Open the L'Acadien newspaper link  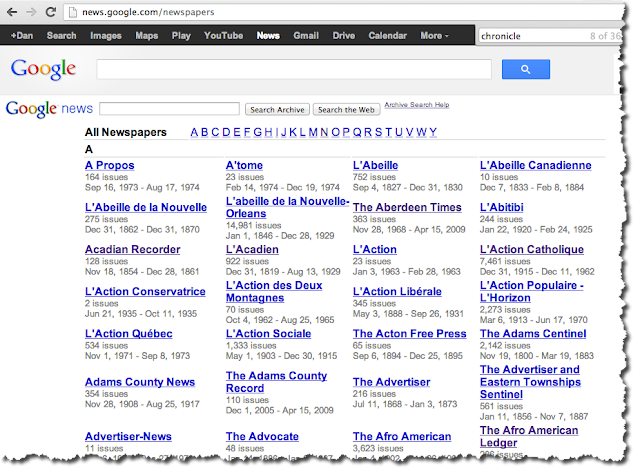(252, 249)
